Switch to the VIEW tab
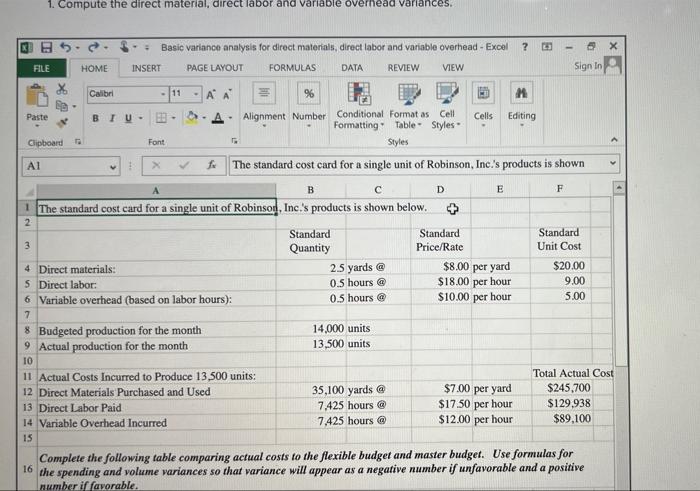 coord(453,67)
